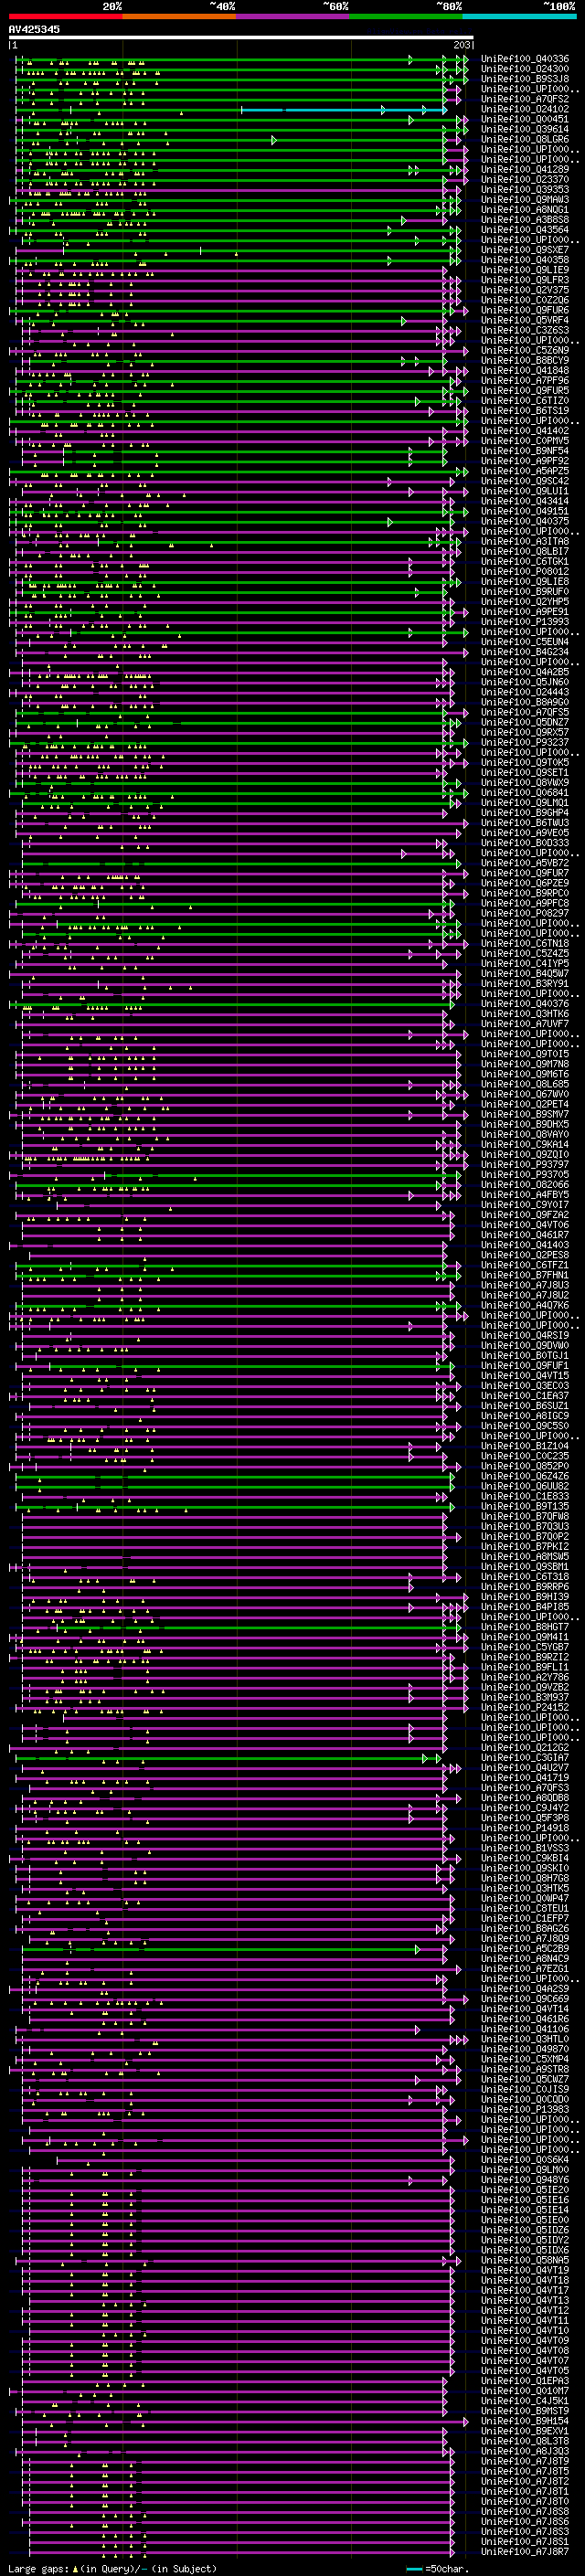This screenshot has width=585, height=2576.
Task: Select hit label UniRef100_P13993
Action: point(525,622)
